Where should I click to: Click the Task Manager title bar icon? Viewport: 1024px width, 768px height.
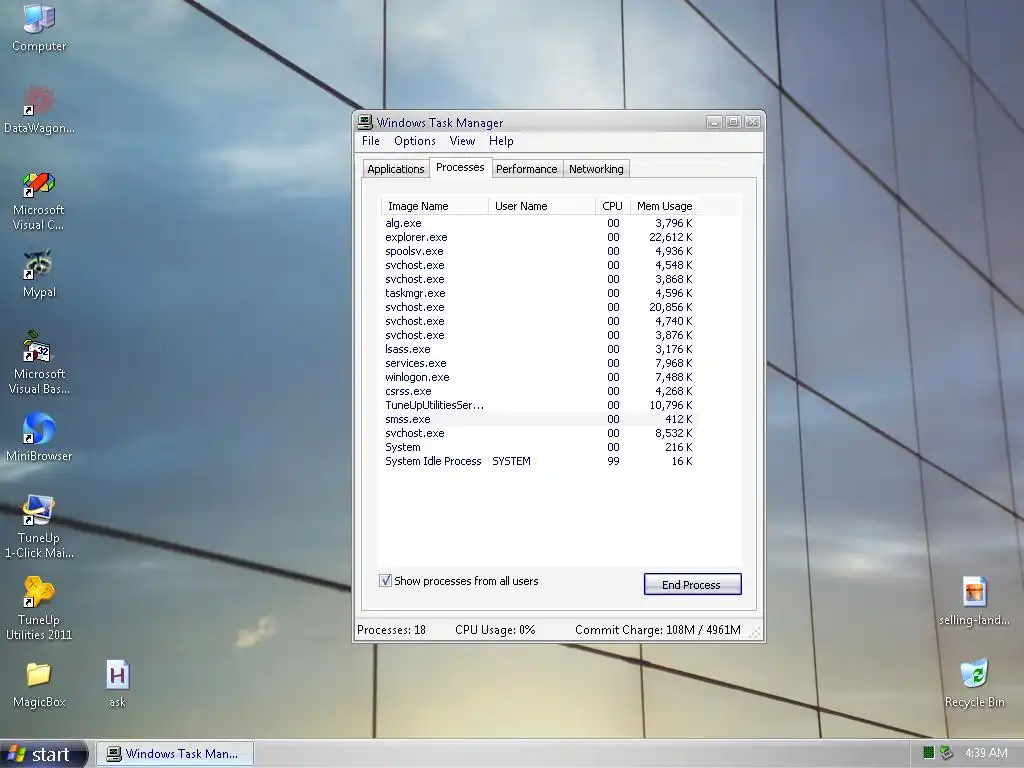[x=365, y=122]
